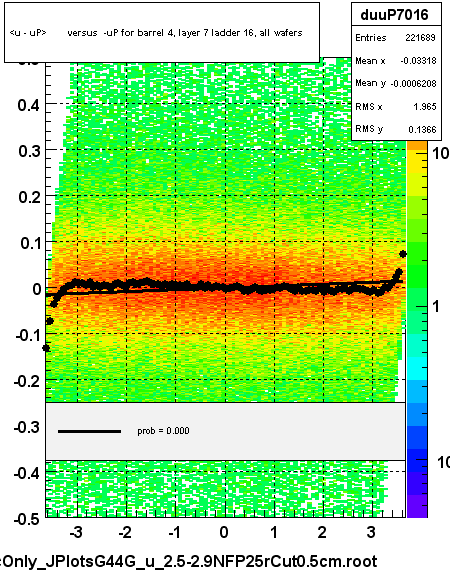Click the x-axis label 0

click(x=224, y=532)
